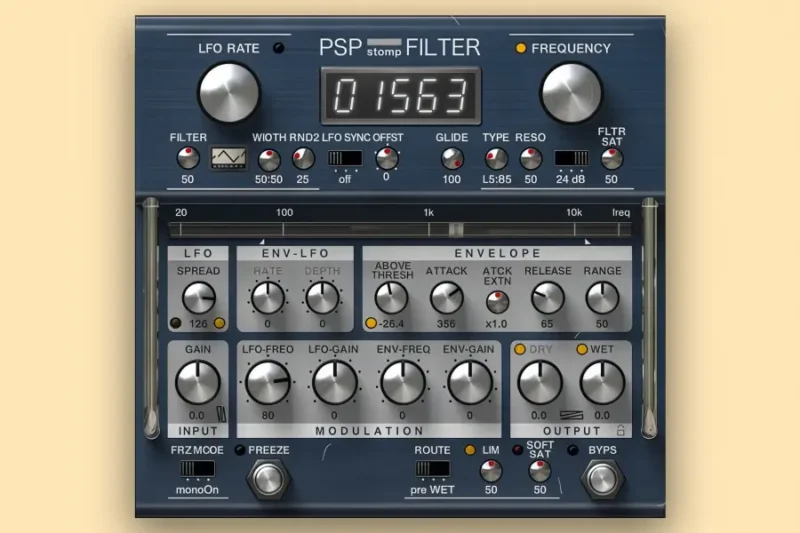Click the envelope RANGE knob
Viewport: 800px width, 533px height.
point(602,298)
